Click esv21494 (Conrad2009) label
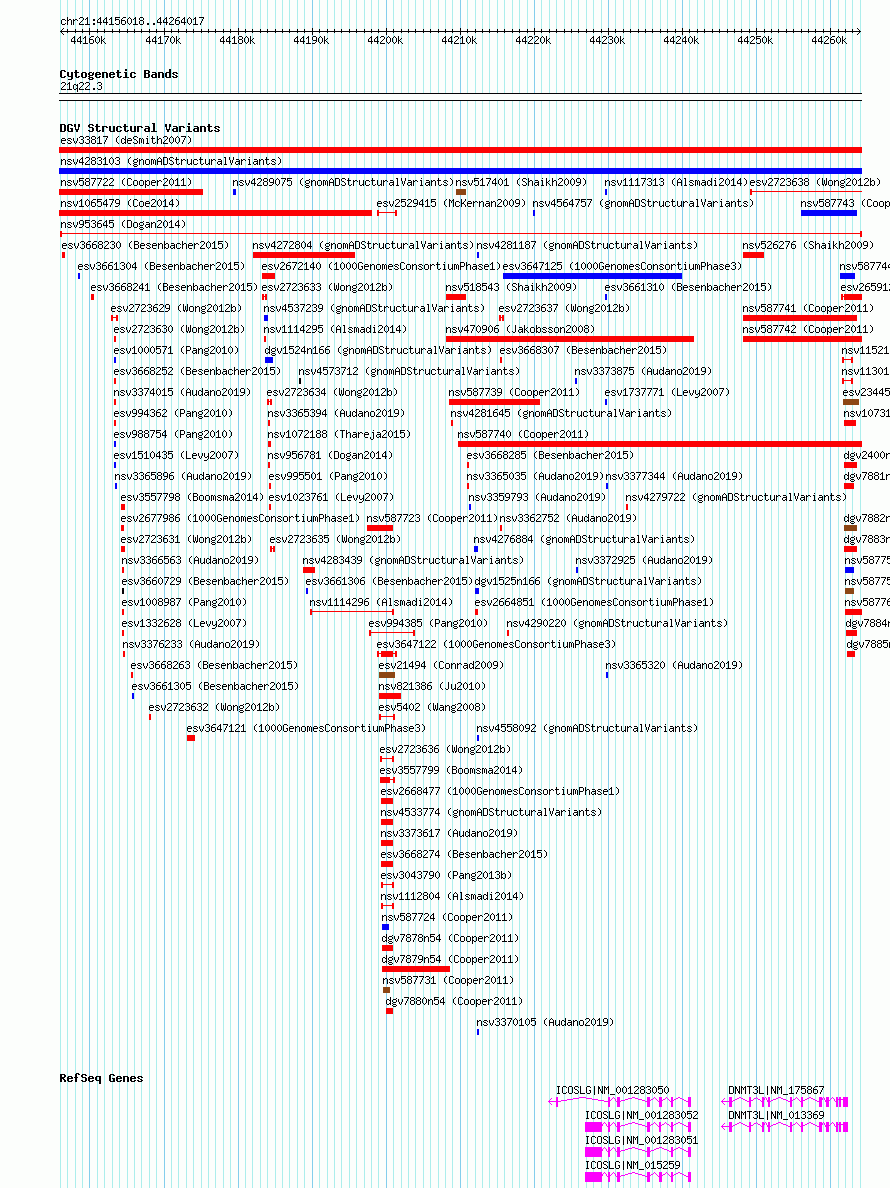 [x=441, y=665]
